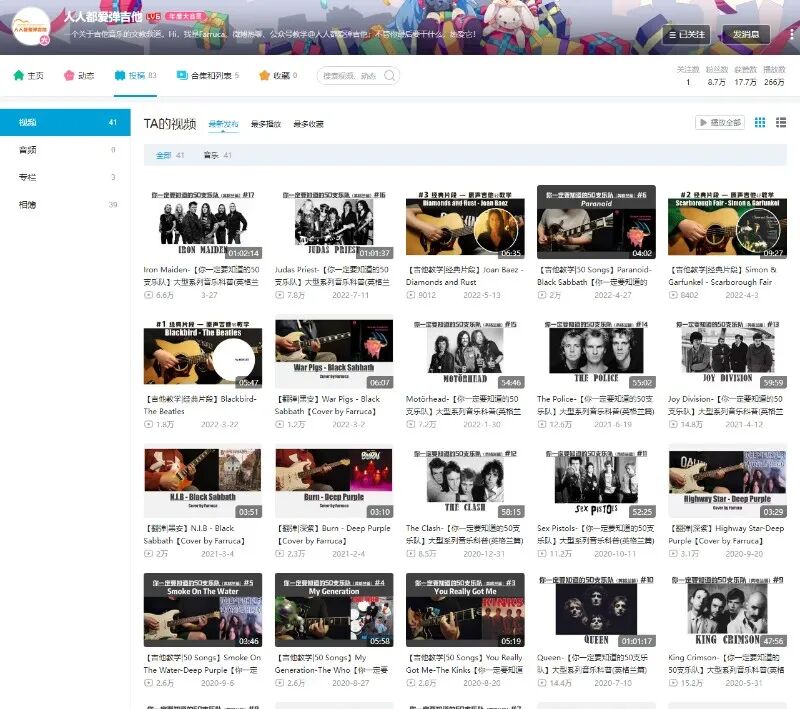Open the You Really Got Me thumbnail
The height and width of the screenshot is (709, 800).
465,610
